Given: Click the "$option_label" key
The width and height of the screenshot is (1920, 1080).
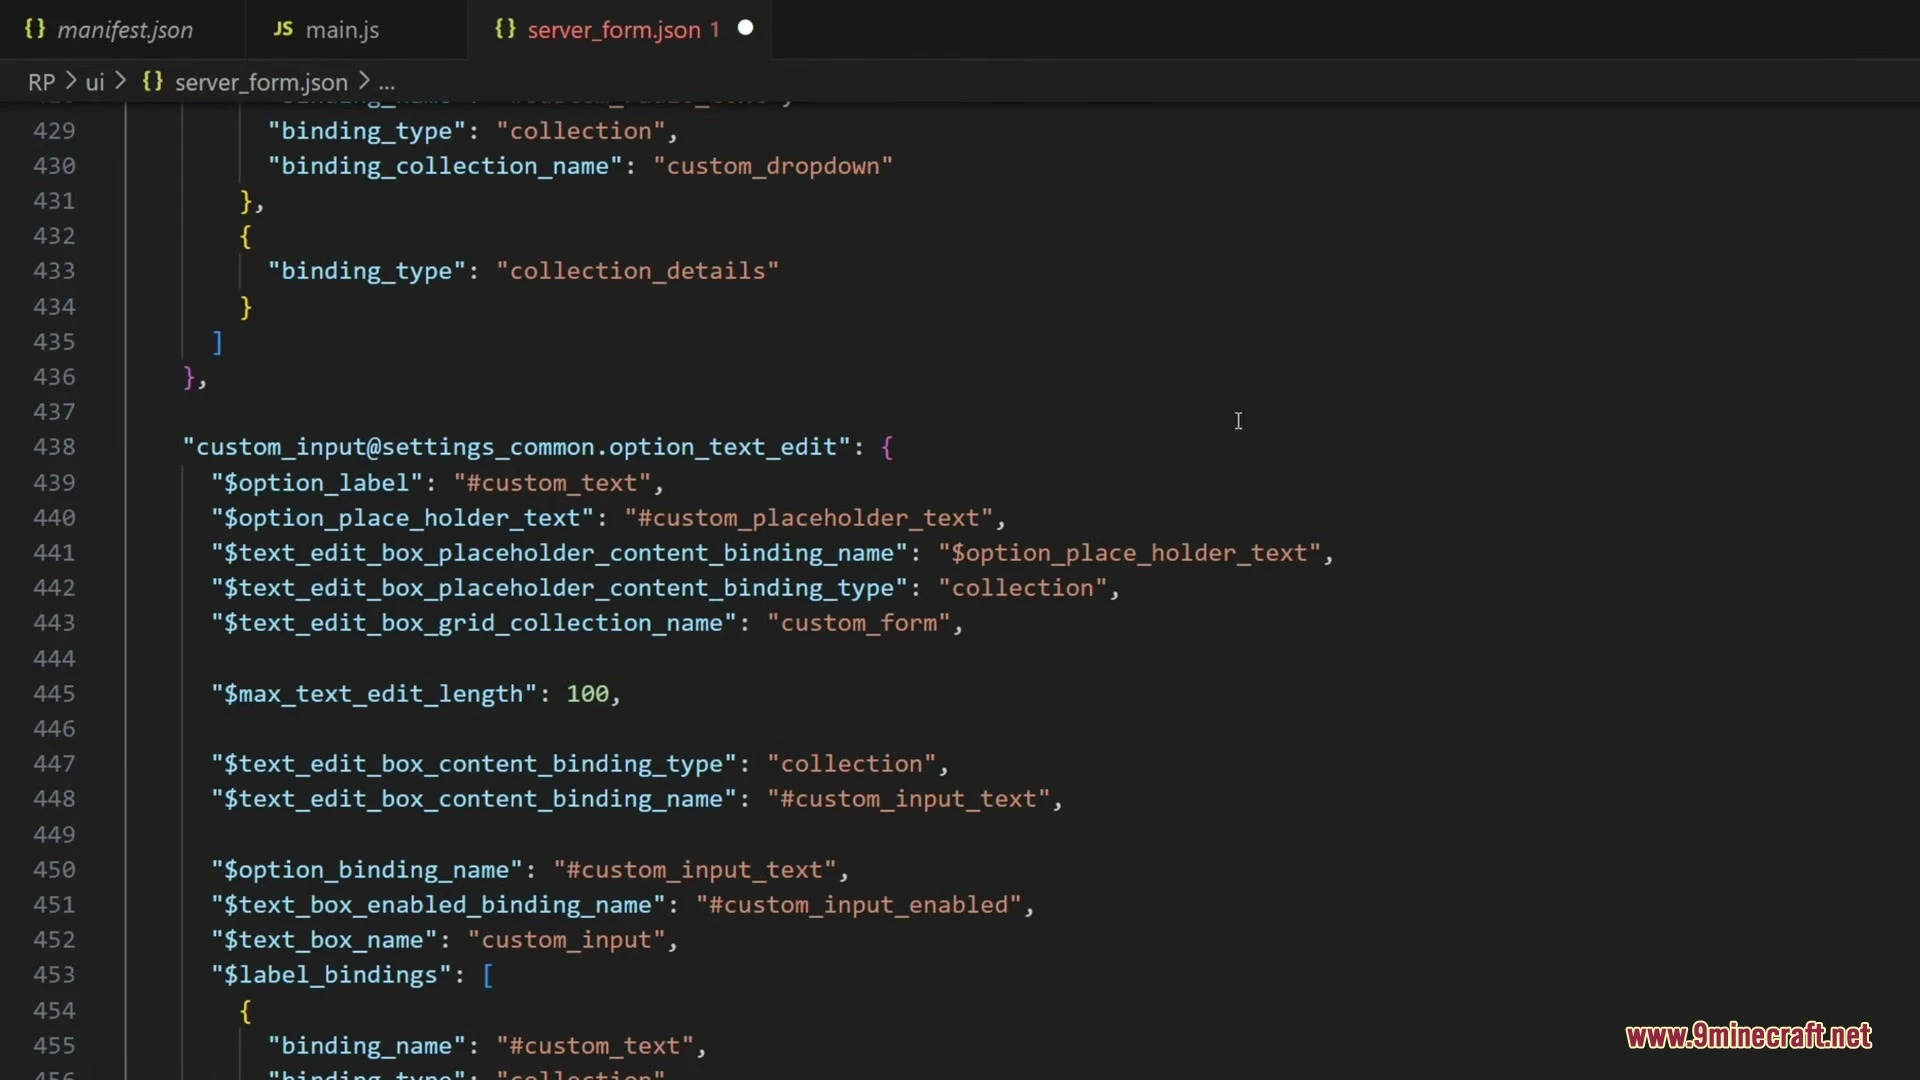Looking at the screenshot, I should click(317, 483).
